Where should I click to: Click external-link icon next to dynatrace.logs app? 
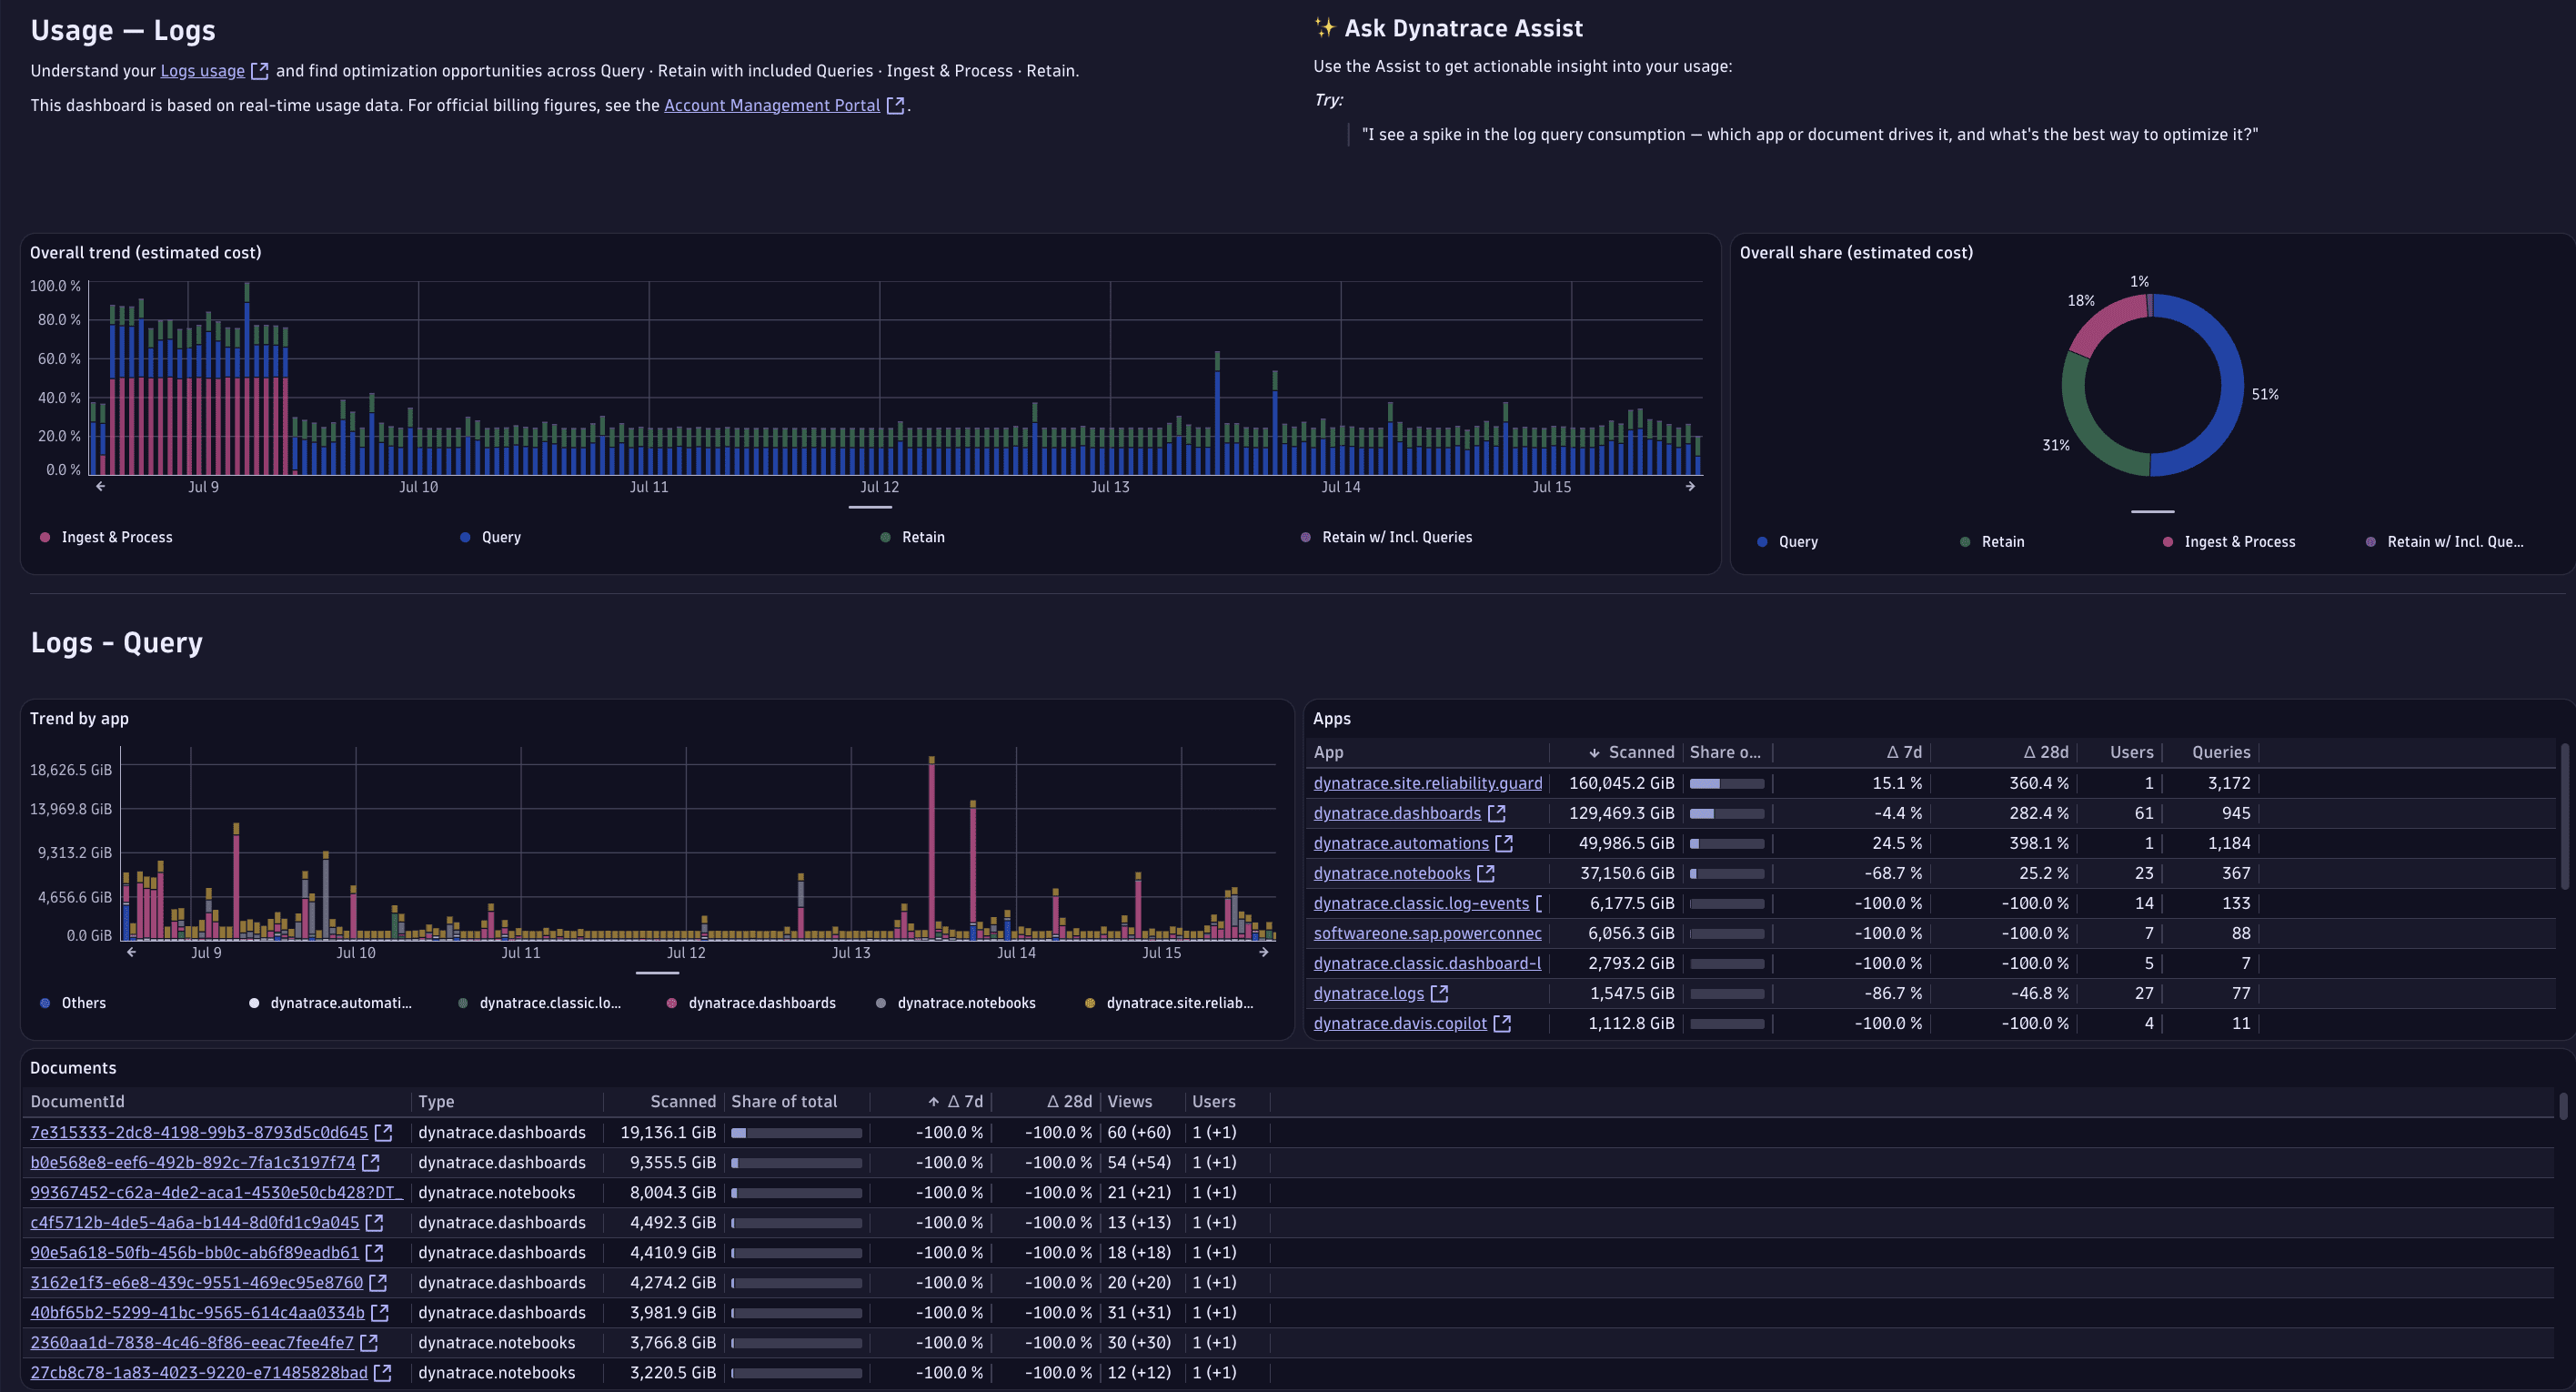tap(1440, 993)
